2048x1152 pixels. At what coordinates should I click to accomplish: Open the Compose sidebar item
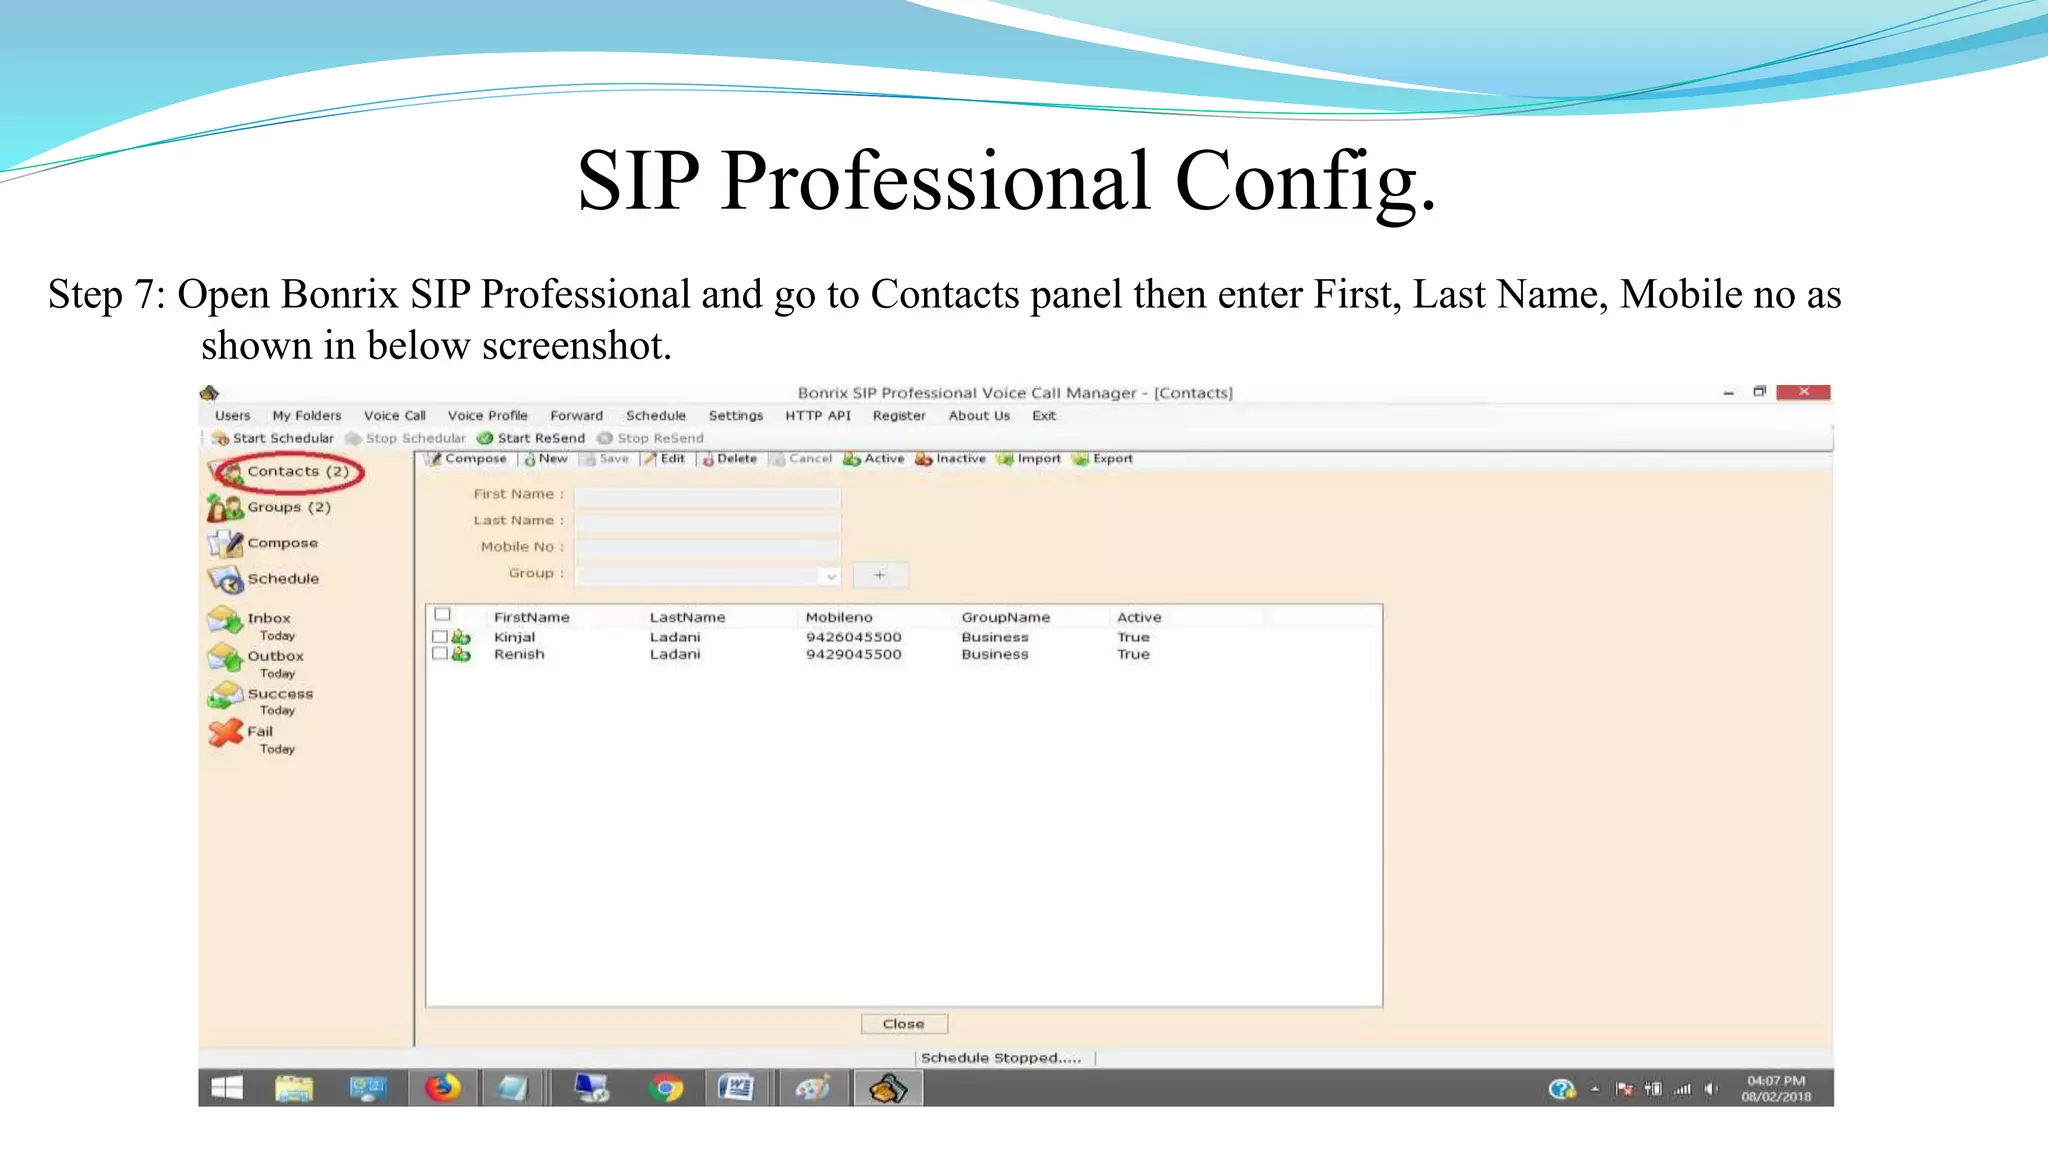tap(264, 543)
